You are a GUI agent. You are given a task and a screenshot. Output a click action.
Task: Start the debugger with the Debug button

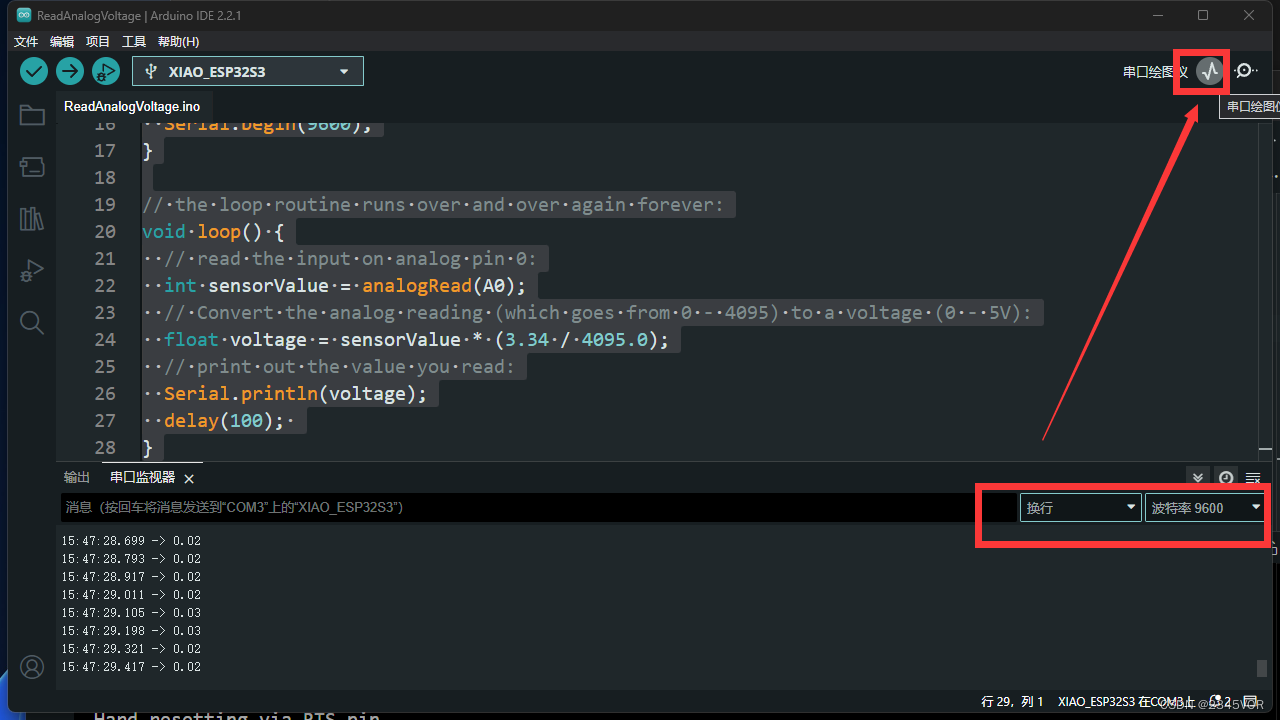pyautogui.click(x=105, y=71)
